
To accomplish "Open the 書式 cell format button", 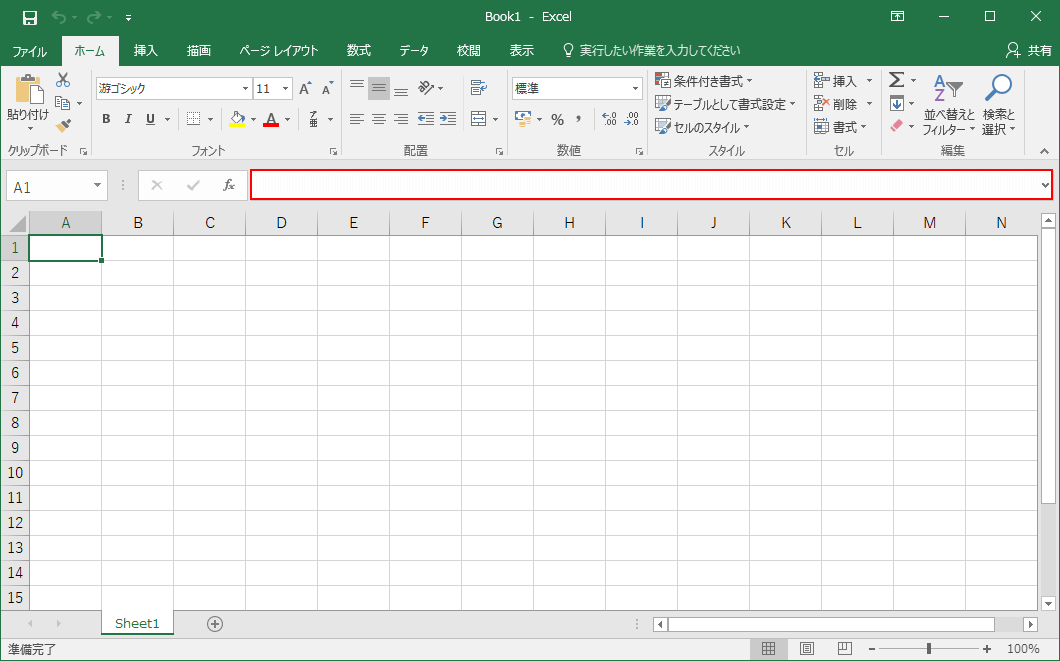I will 840,127.
